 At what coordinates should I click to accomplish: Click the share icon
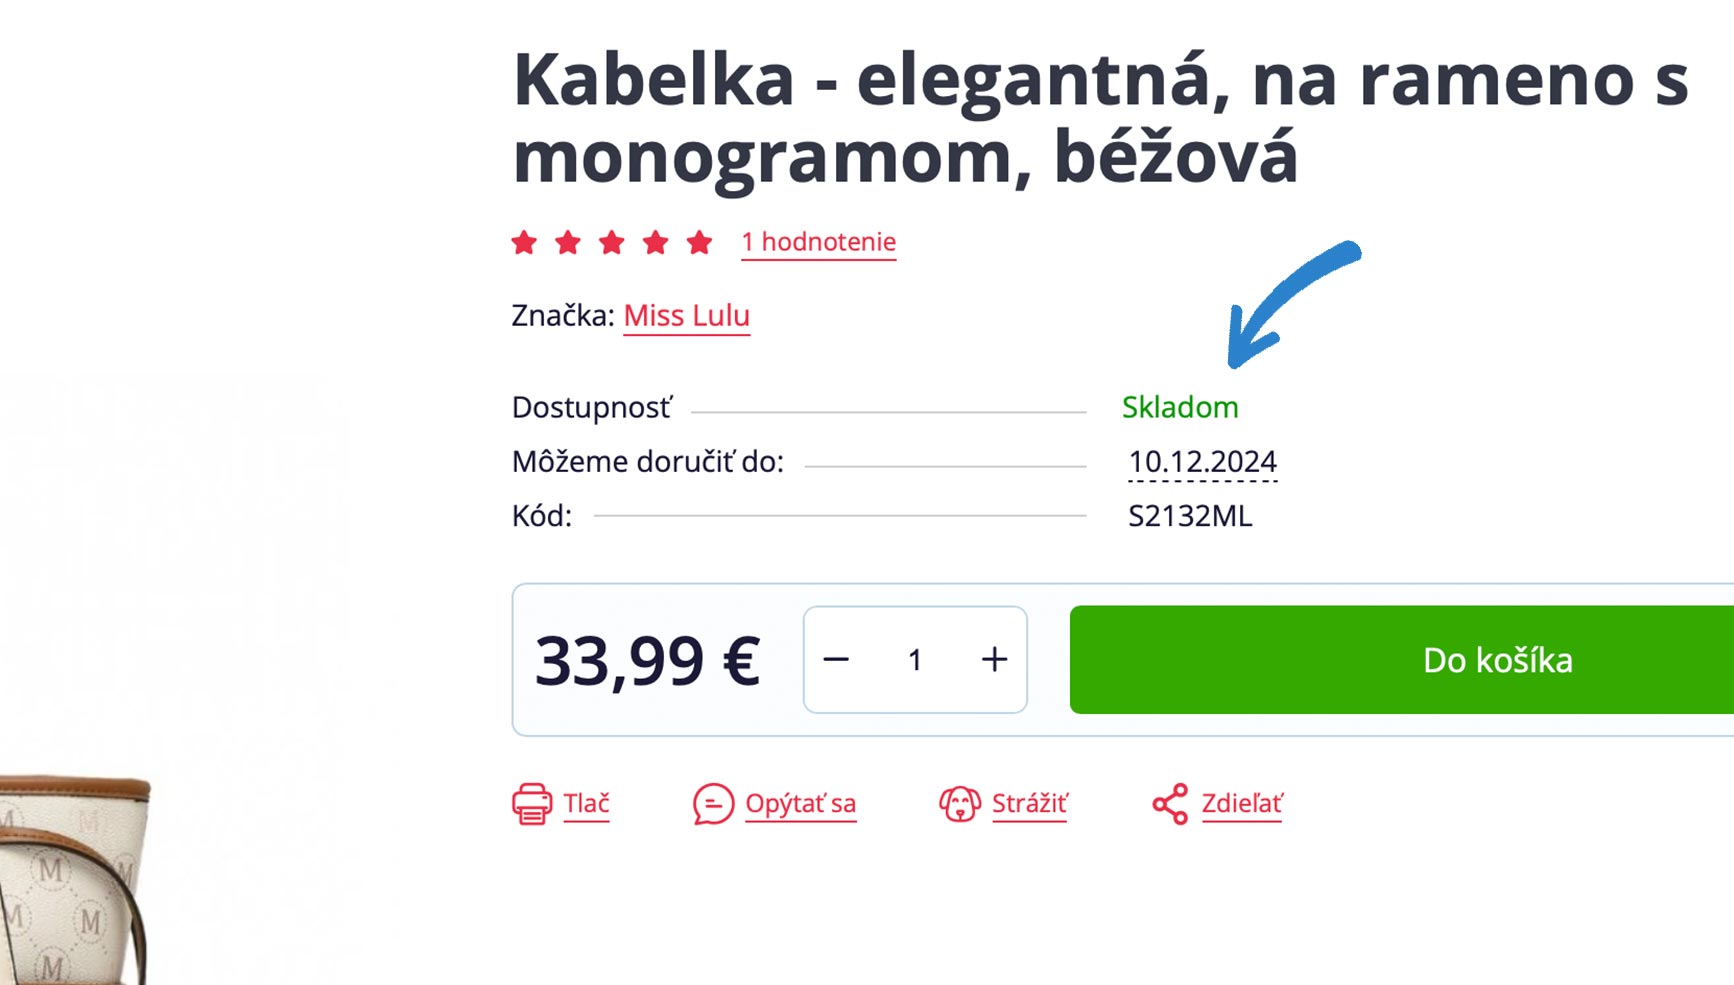pyautogui.click(x=1170, y=804)
